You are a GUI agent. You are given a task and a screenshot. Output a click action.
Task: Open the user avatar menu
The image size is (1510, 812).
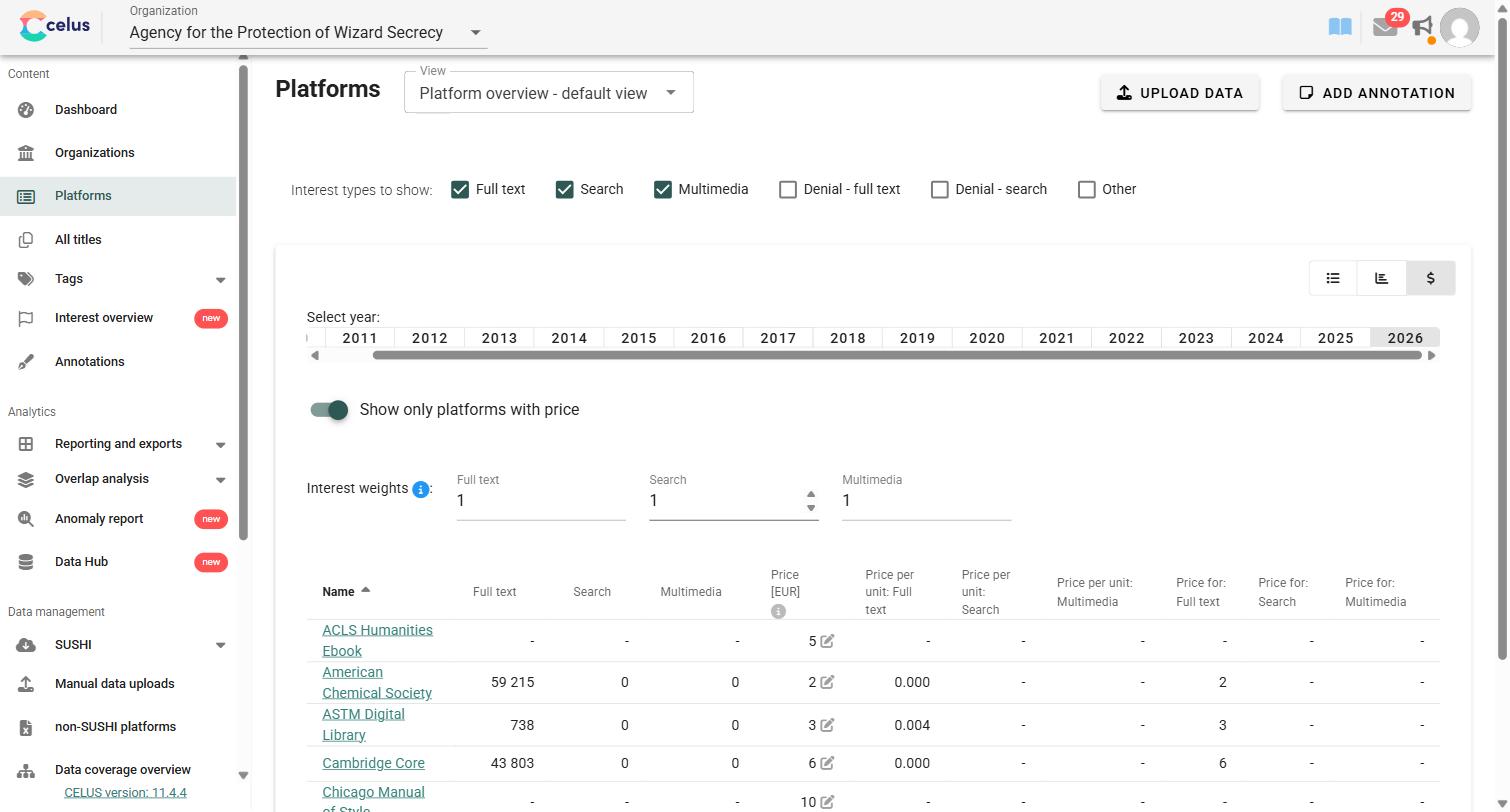(x=1459, y=27)
